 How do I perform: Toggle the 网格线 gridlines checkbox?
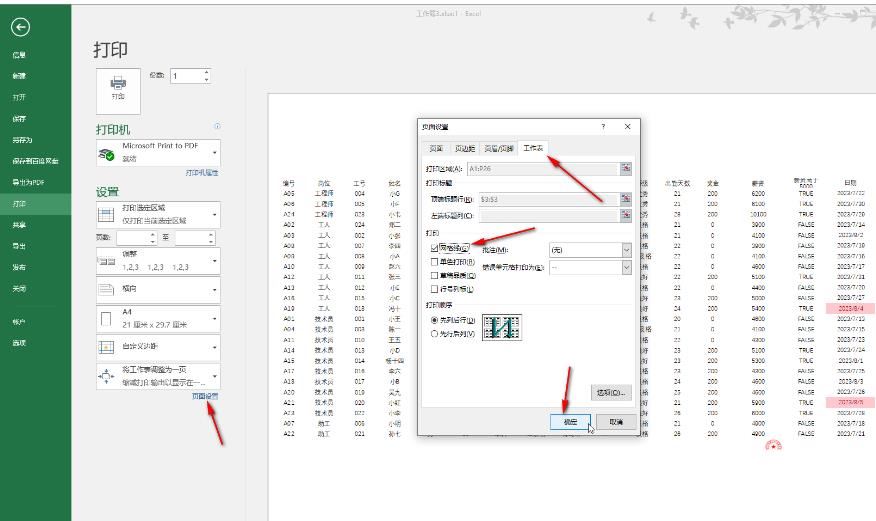point(434,248)
